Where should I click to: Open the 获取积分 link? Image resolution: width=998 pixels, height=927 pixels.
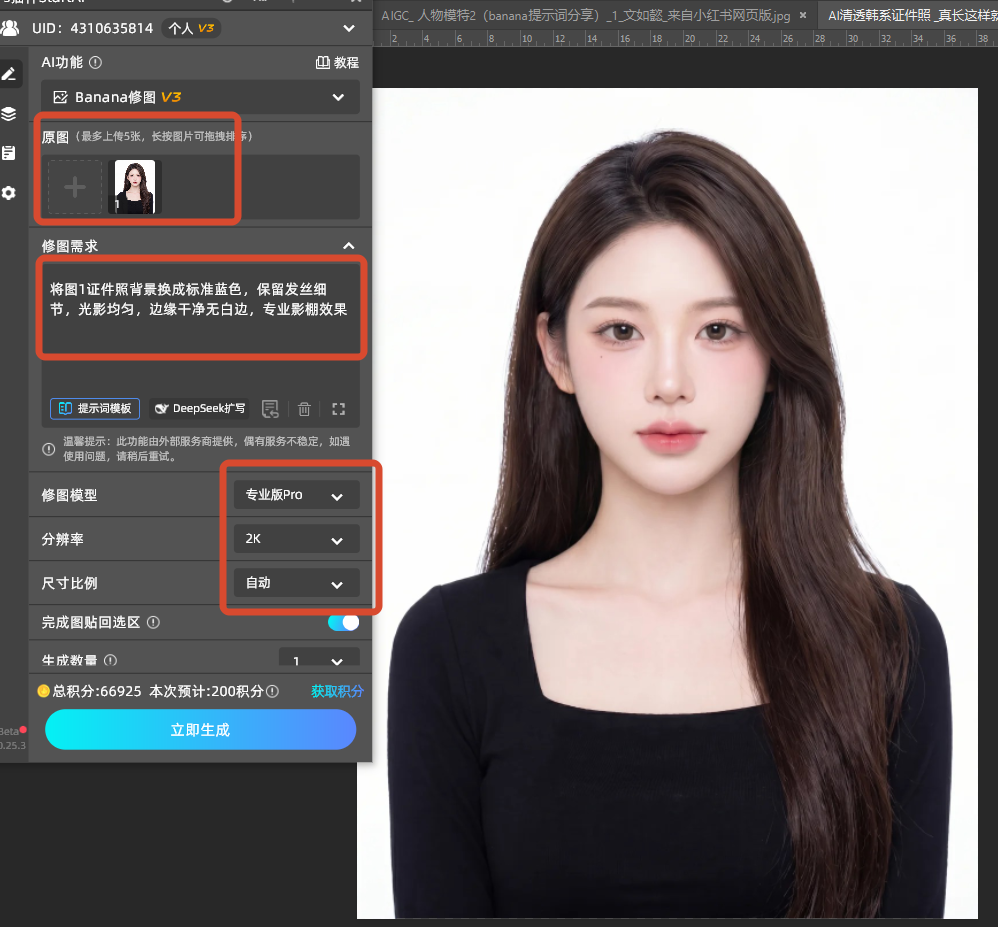click(x=337, y=691)
